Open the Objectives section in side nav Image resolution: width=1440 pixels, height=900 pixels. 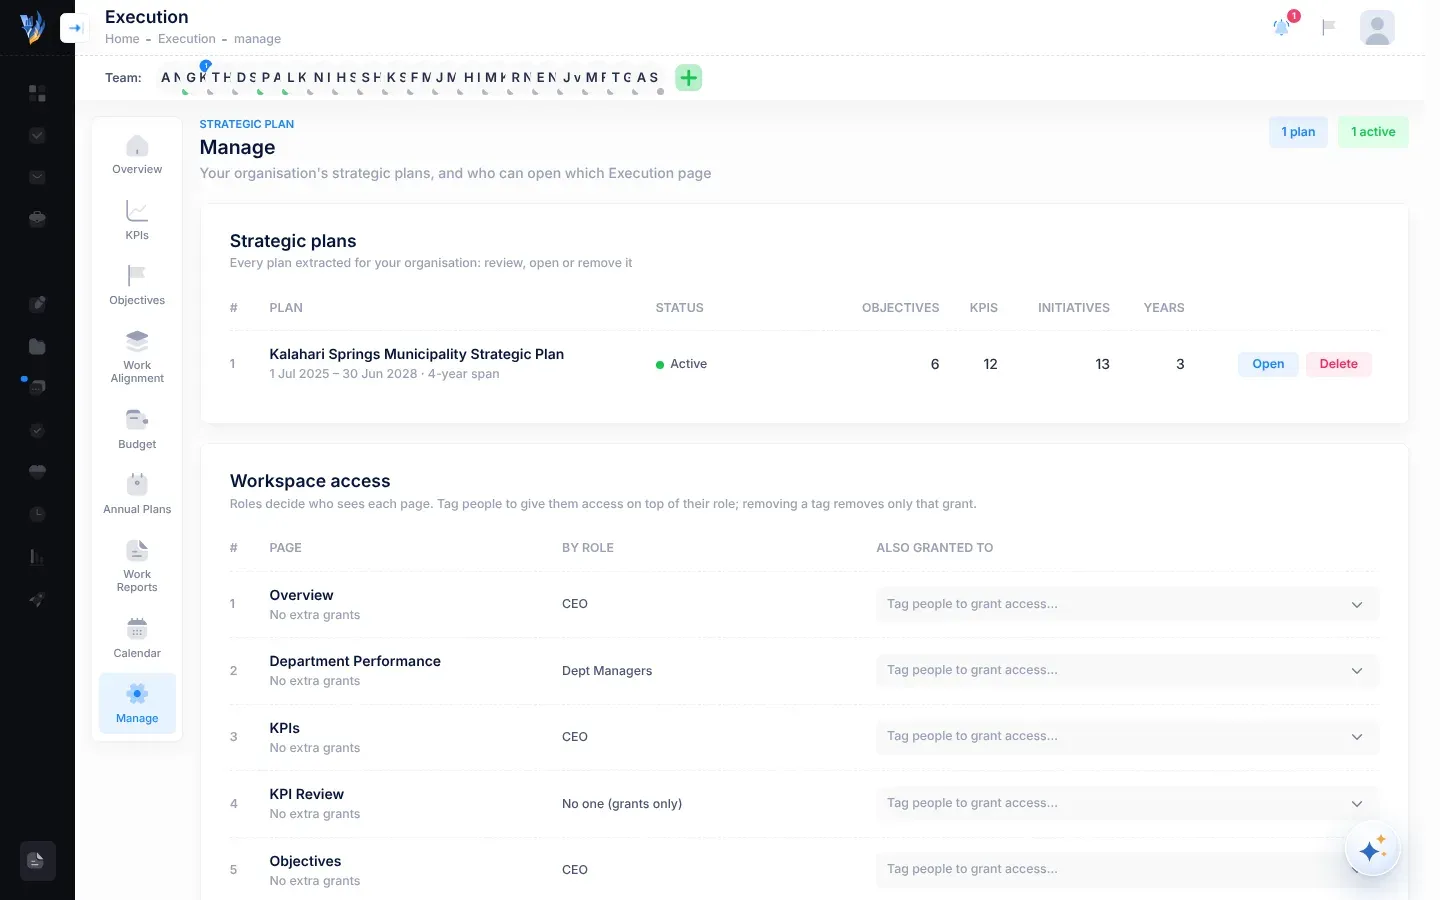(x=137, y=285)
